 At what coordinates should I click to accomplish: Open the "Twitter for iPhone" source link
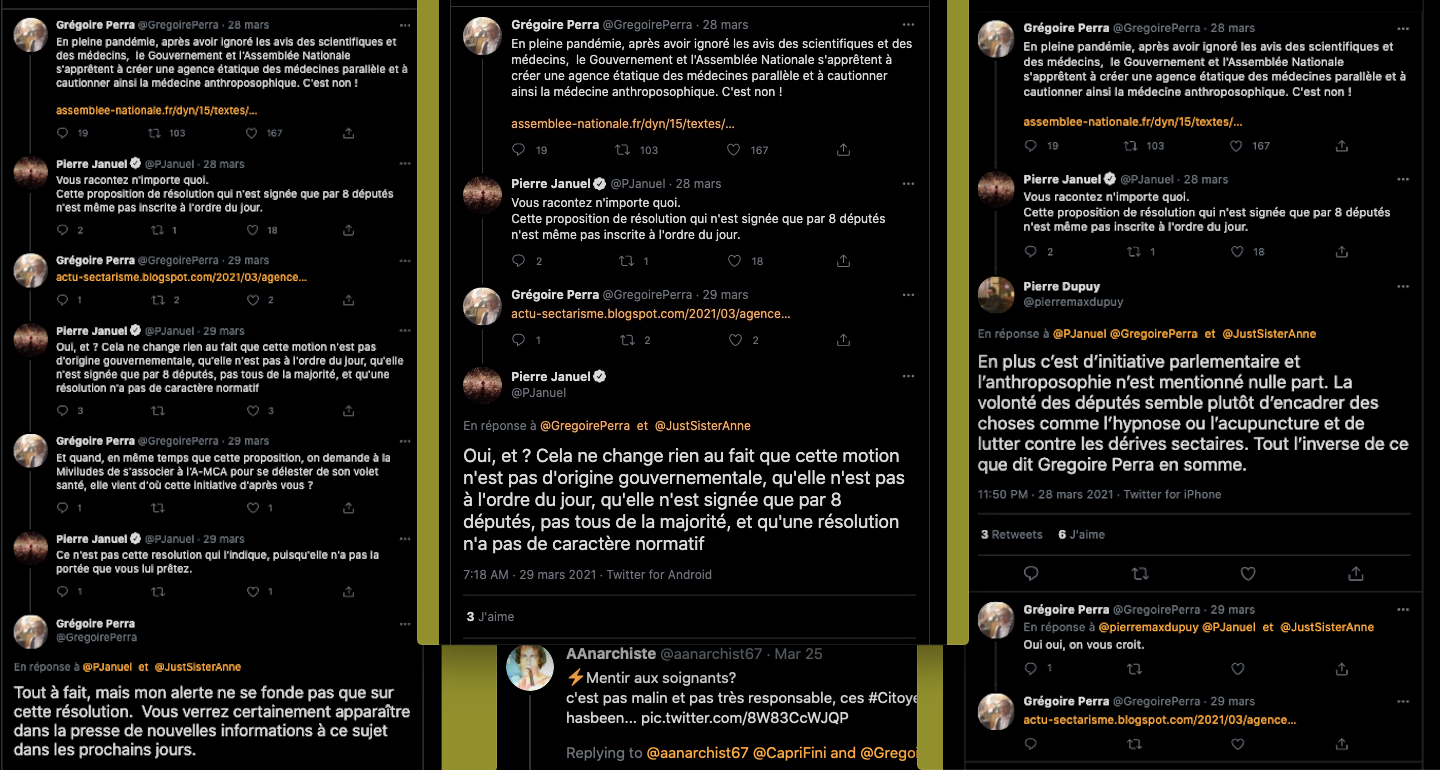(1172, 495)
